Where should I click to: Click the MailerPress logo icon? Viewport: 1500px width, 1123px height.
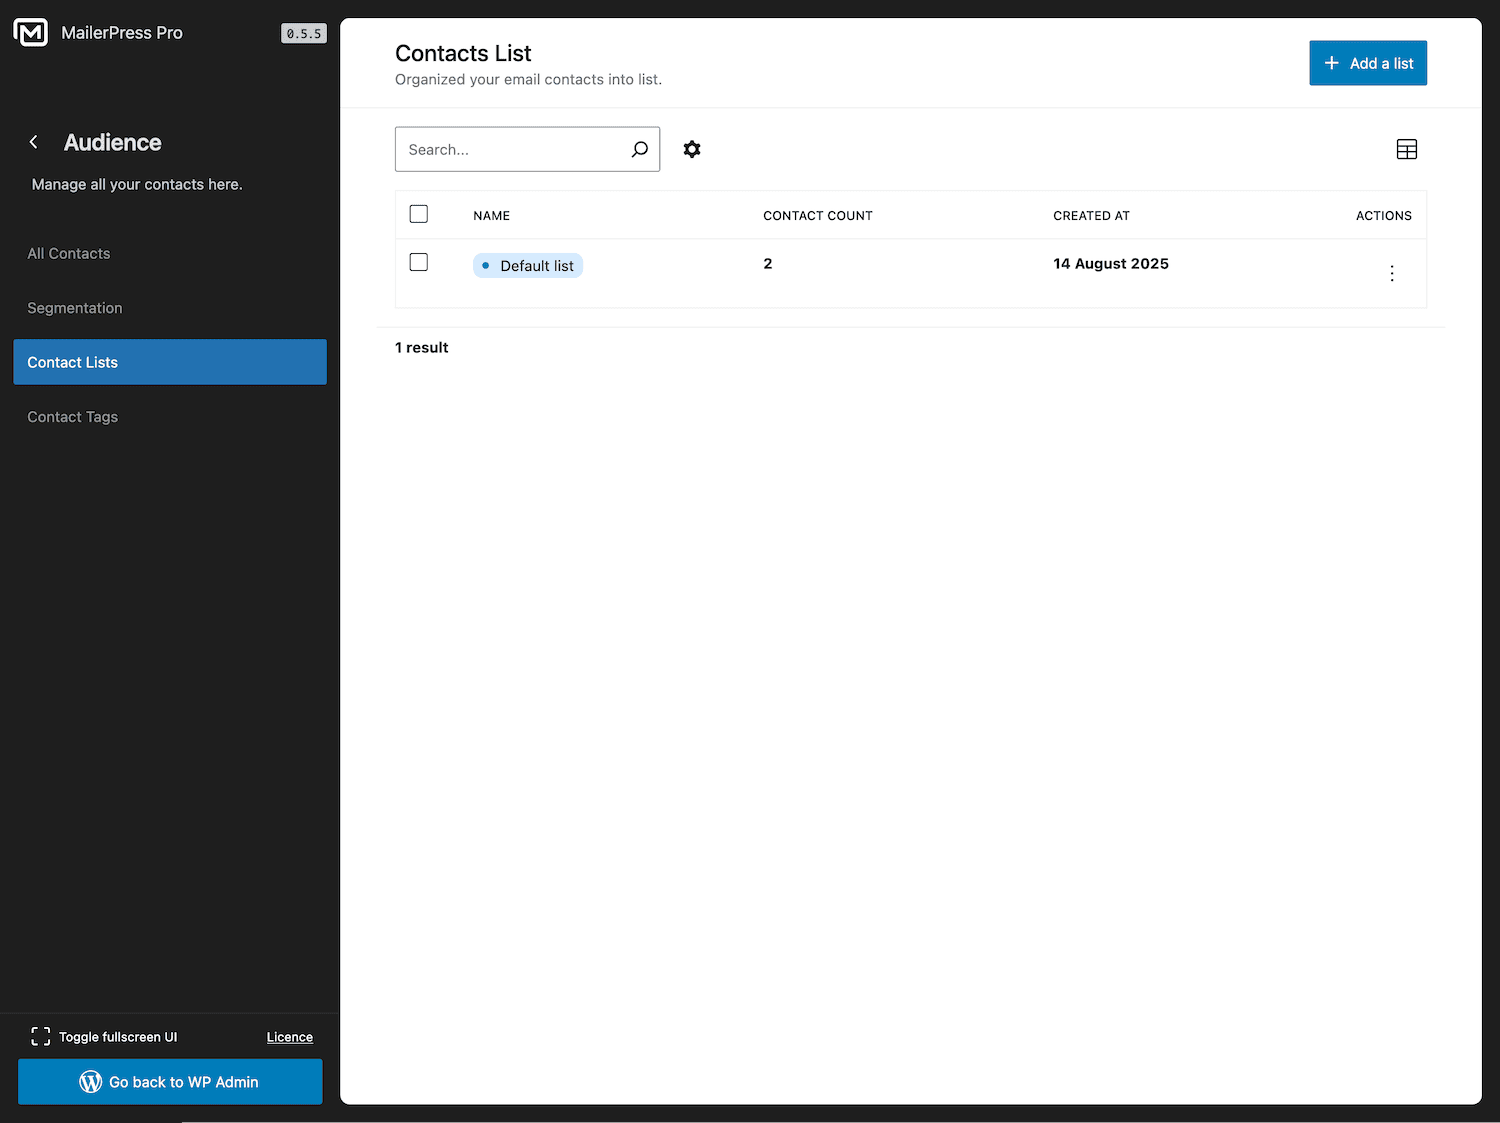(31, 33)
